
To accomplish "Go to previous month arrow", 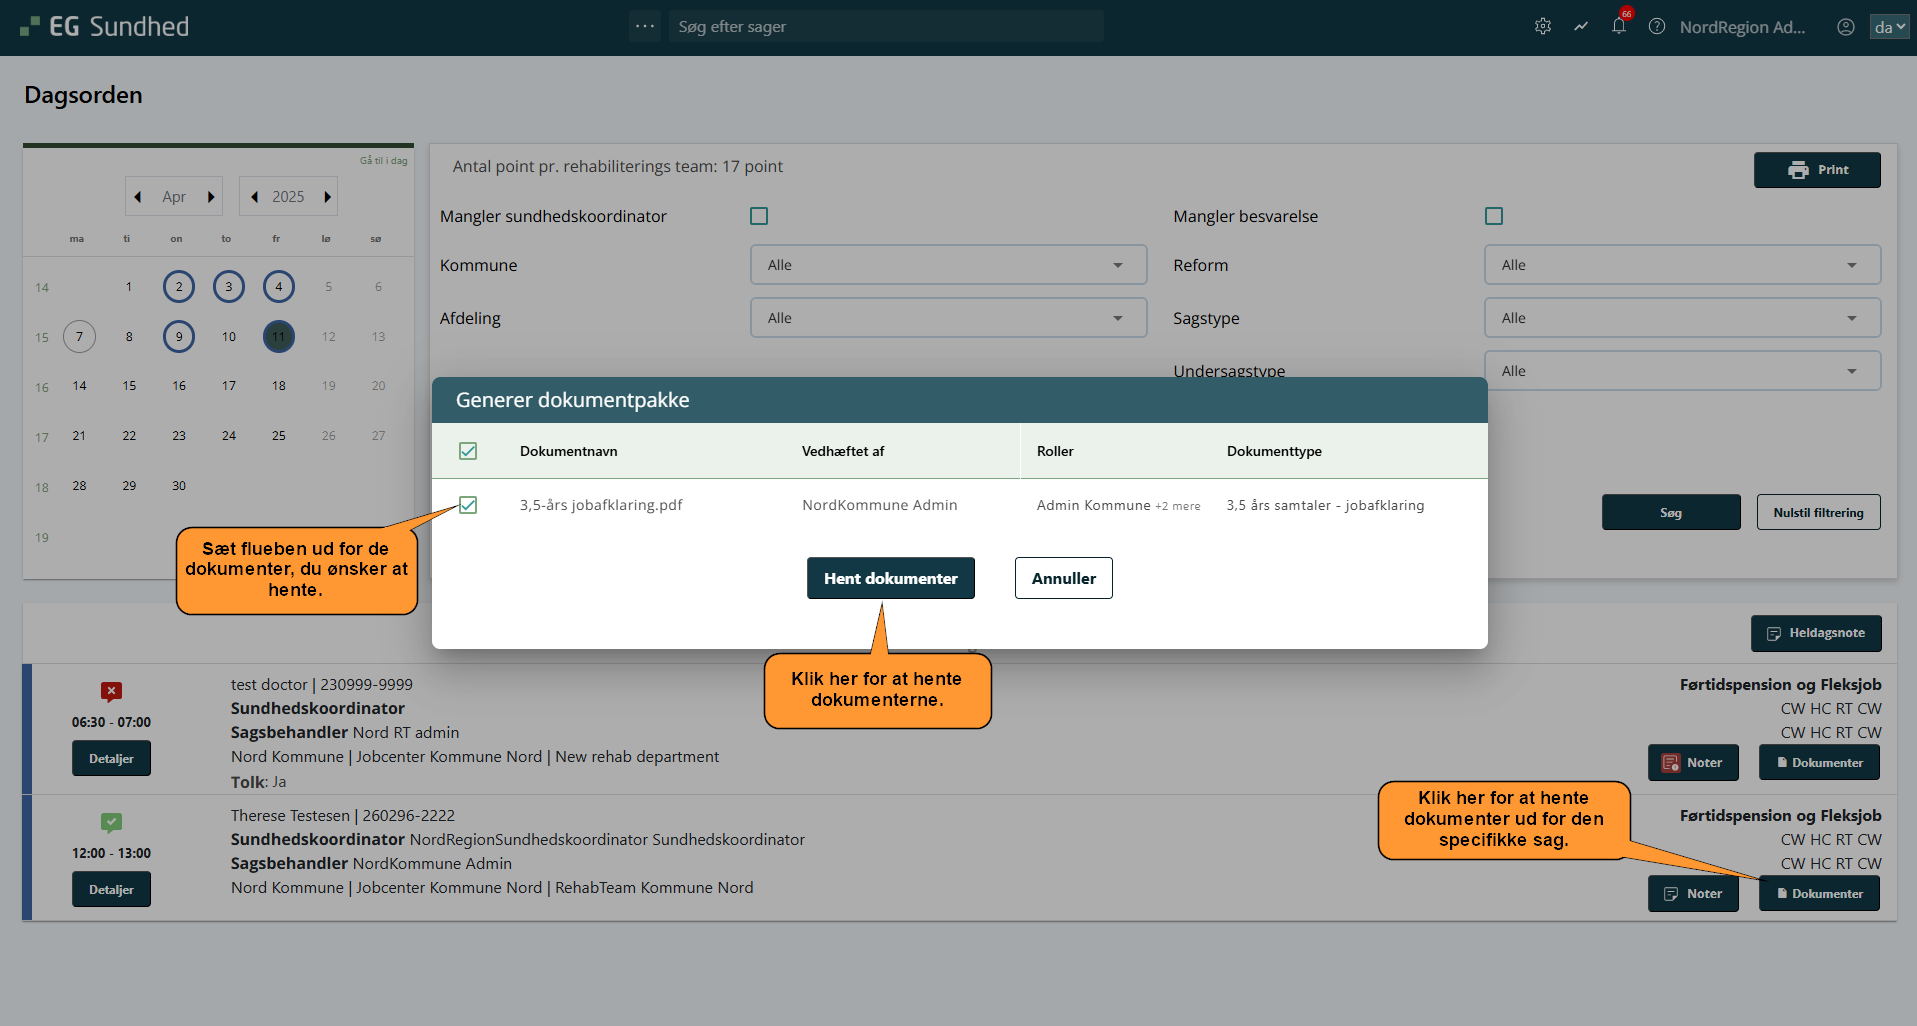I will pos(138,197).
